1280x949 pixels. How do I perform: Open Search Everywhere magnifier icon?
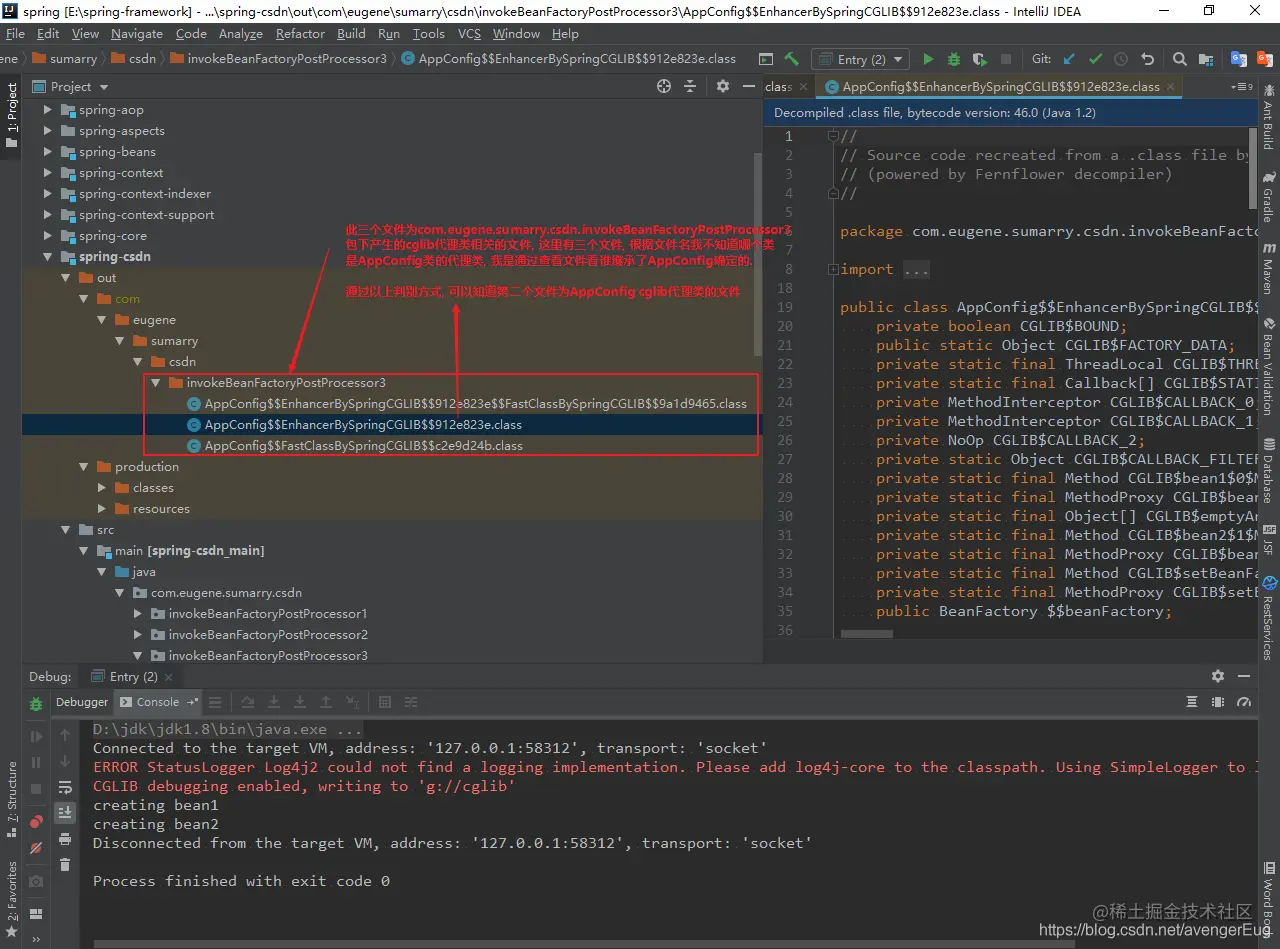tap(1180, 59)
